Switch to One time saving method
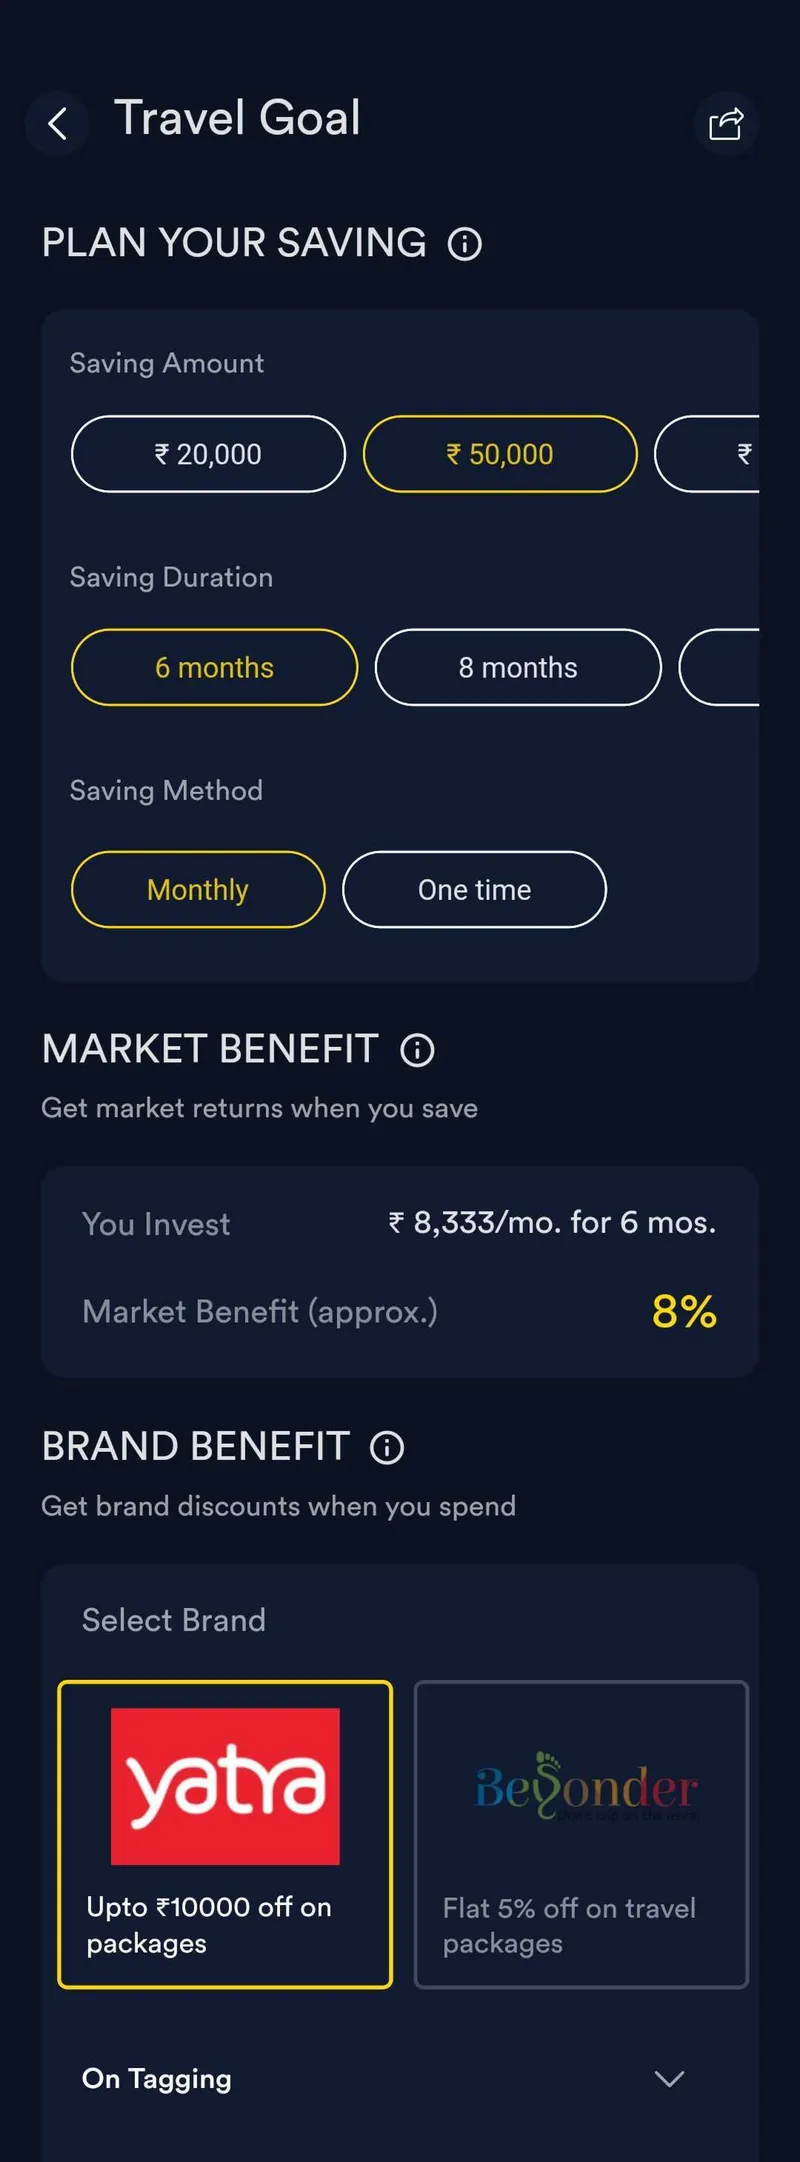 (x=474, y=889)
